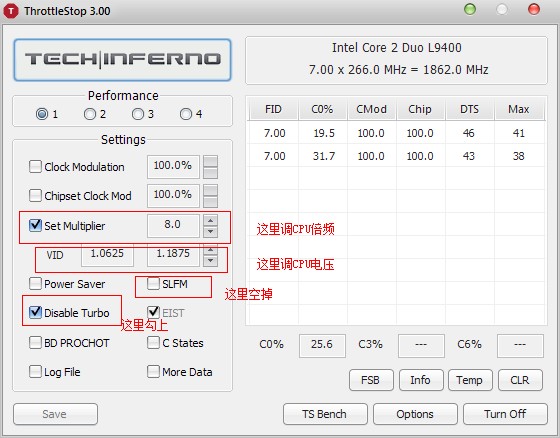
Task: Click the VID 1.0625 value field
Action: tap(108, 255)
